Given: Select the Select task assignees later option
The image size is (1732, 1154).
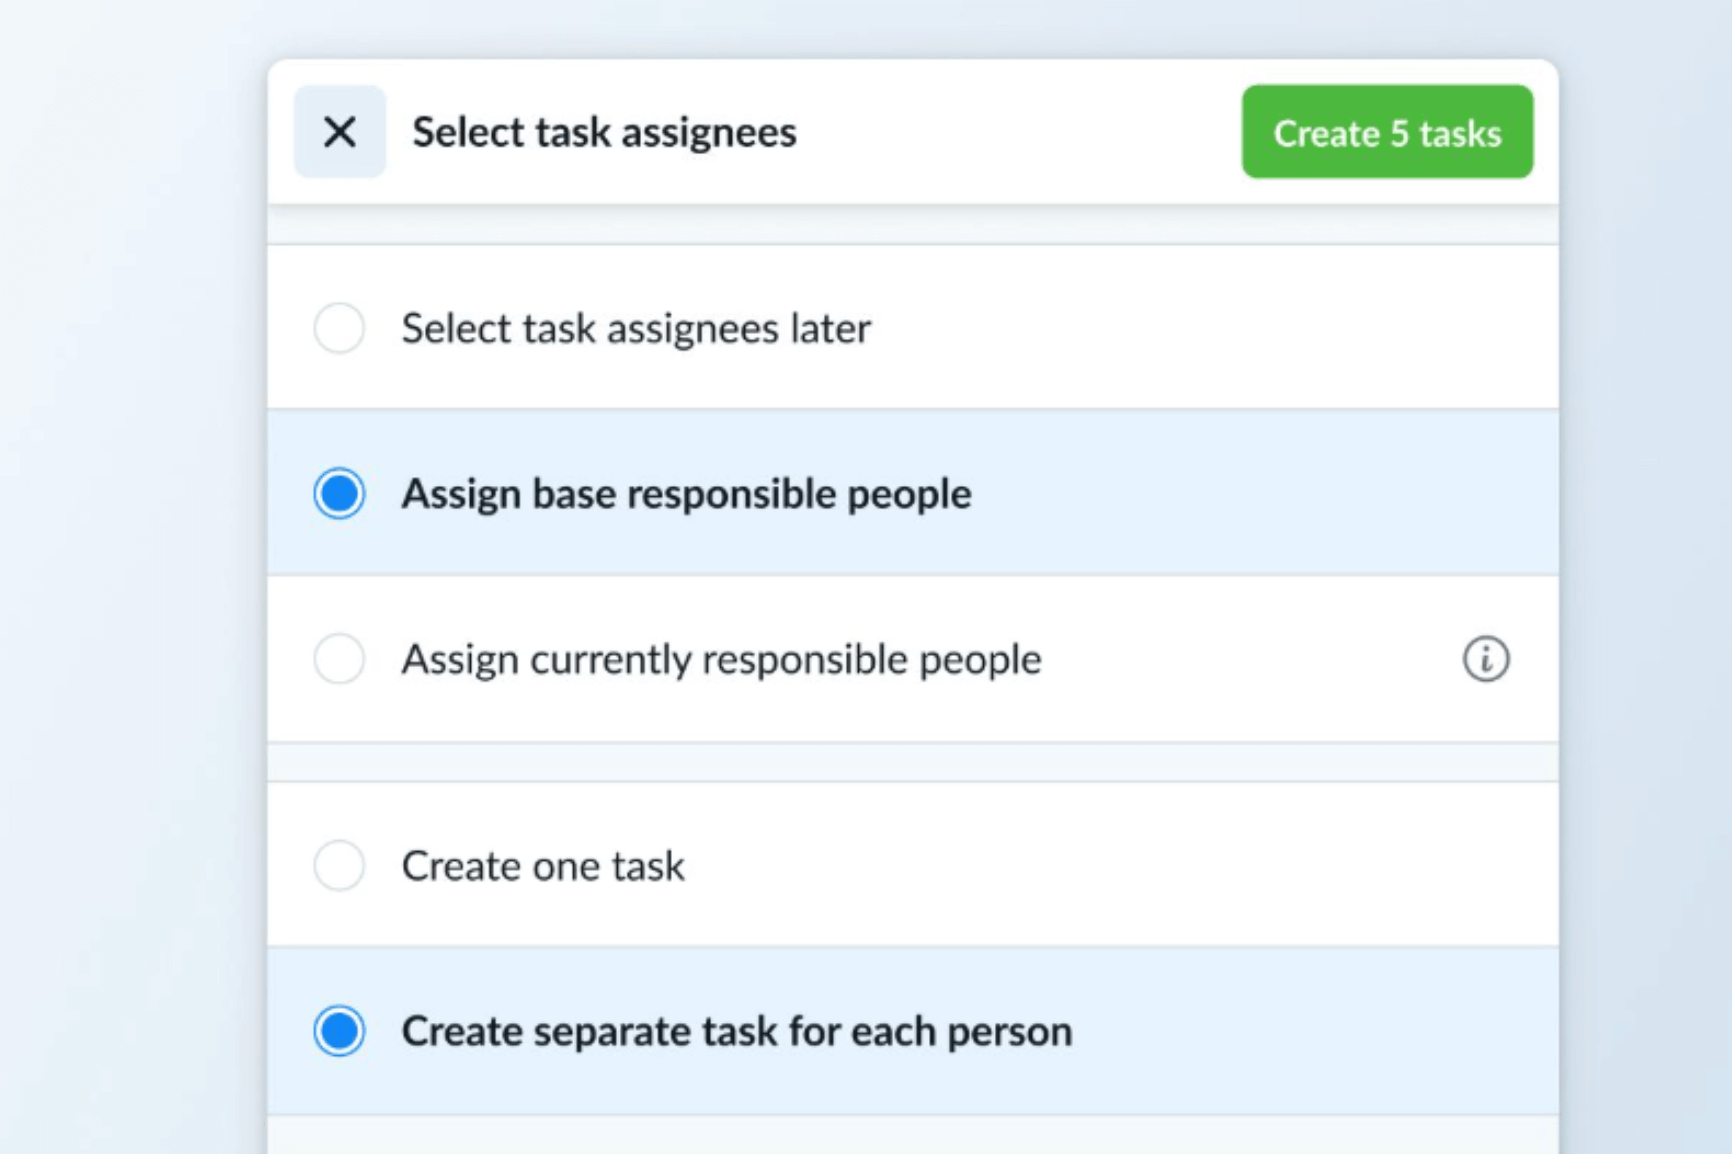Looking at the screenshot, I should [x=636, y=327].
